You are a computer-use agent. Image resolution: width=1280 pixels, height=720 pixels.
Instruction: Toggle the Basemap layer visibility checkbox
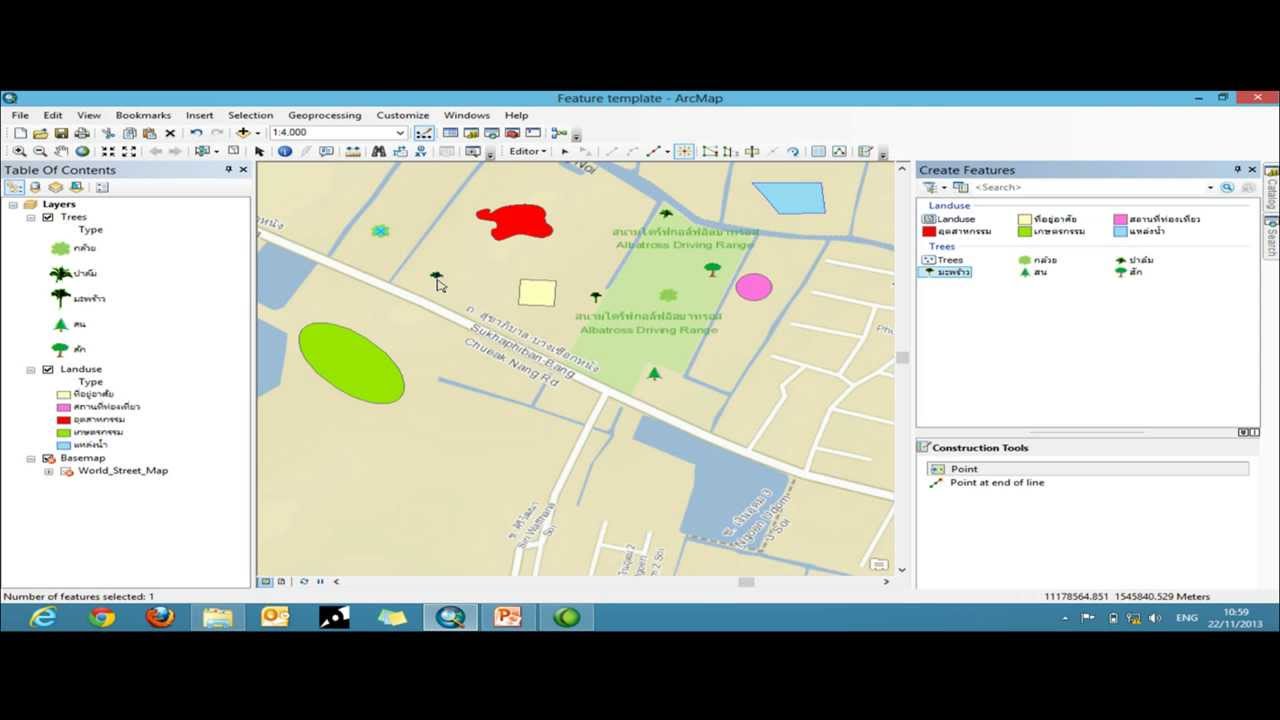[x=47, y=458]
